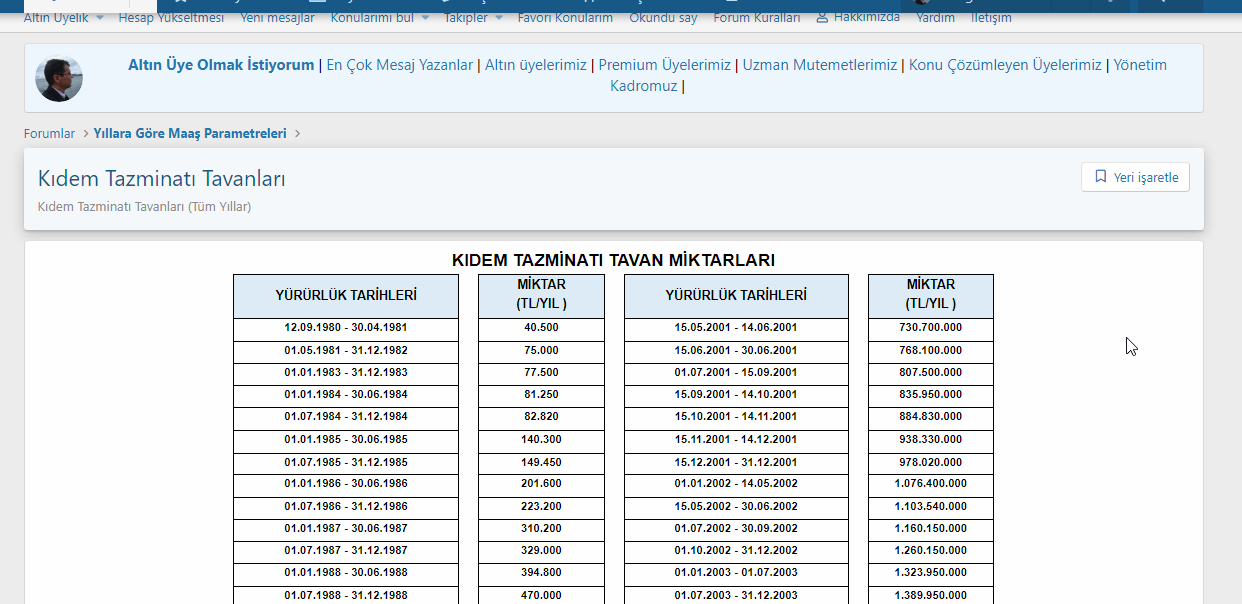Image resolution: width=1242 pixels, height=604 pixels.
Task: Open the Forum Kuralları page
Action: tap(757, 17)
